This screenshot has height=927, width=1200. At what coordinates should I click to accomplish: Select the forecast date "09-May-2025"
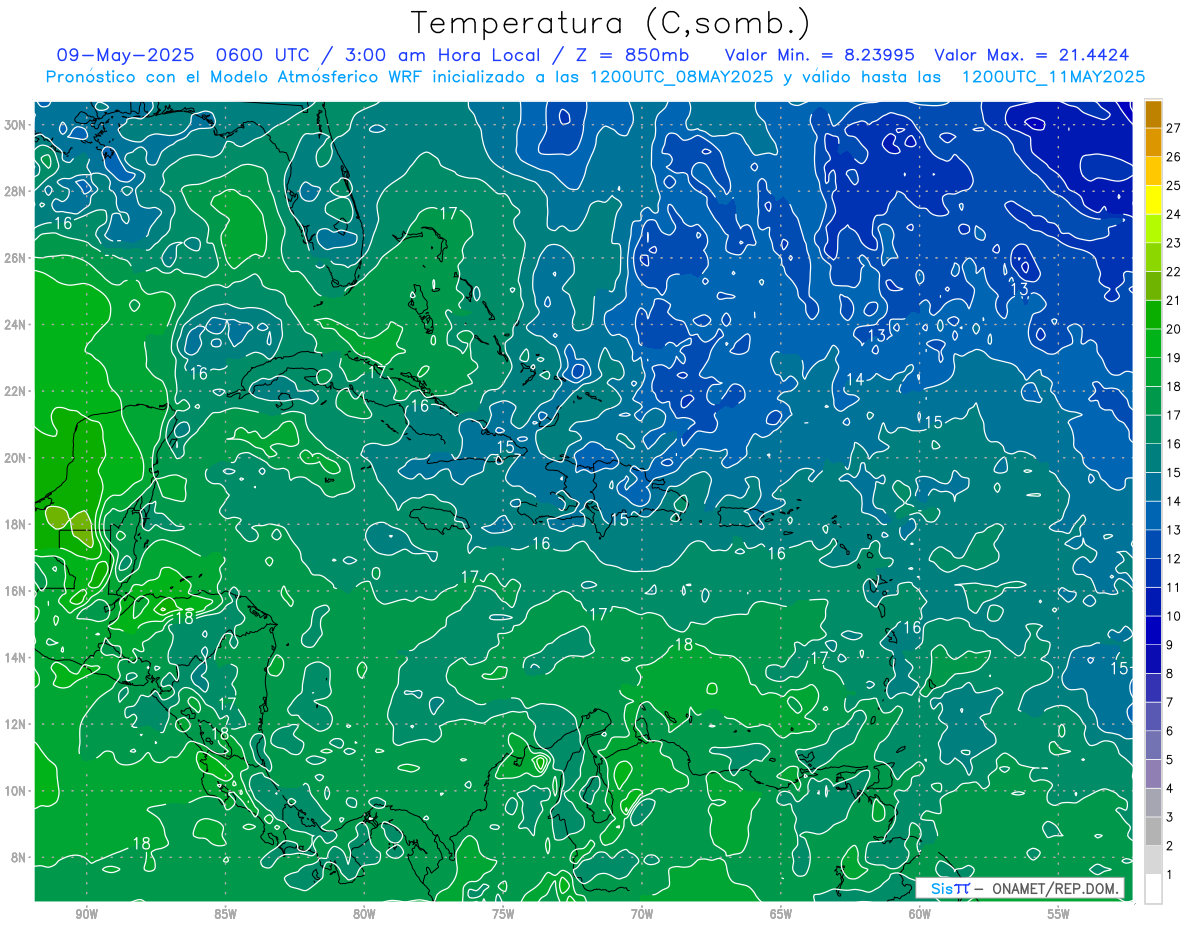128,55
